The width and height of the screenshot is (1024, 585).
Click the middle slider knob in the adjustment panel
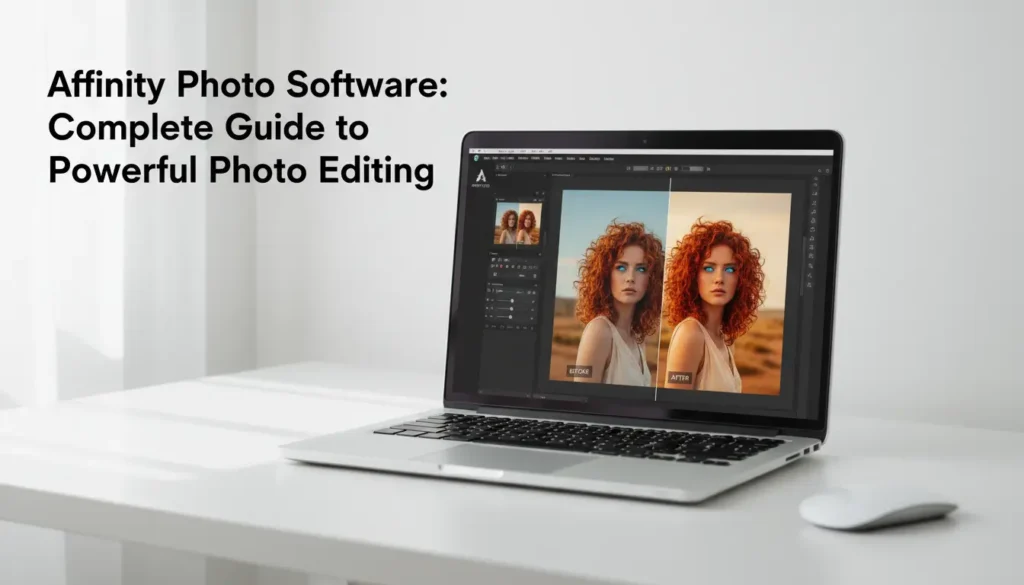coord(511,309)
